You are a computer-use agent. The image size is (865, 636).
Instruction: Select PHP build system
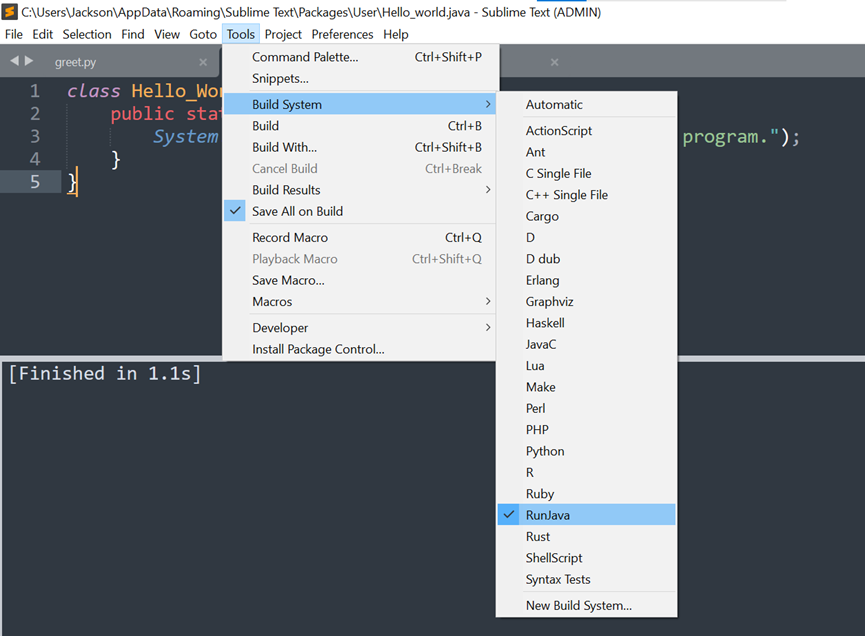point(586,430)
